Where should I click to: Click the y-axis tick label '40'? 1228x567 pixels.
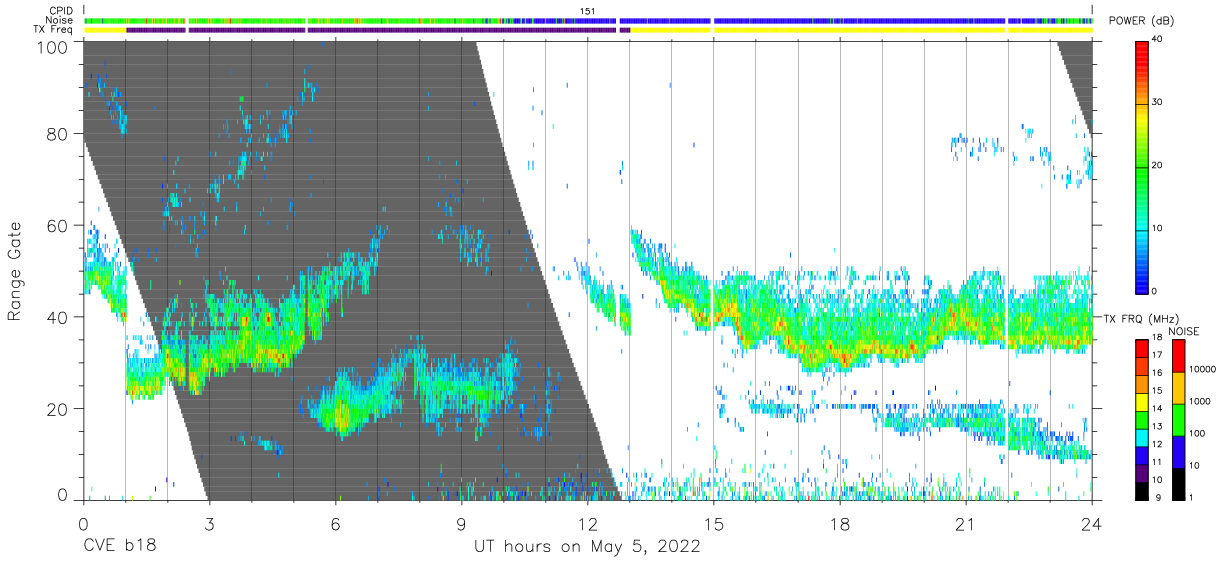pyautogui.click(x=57, y=317)
